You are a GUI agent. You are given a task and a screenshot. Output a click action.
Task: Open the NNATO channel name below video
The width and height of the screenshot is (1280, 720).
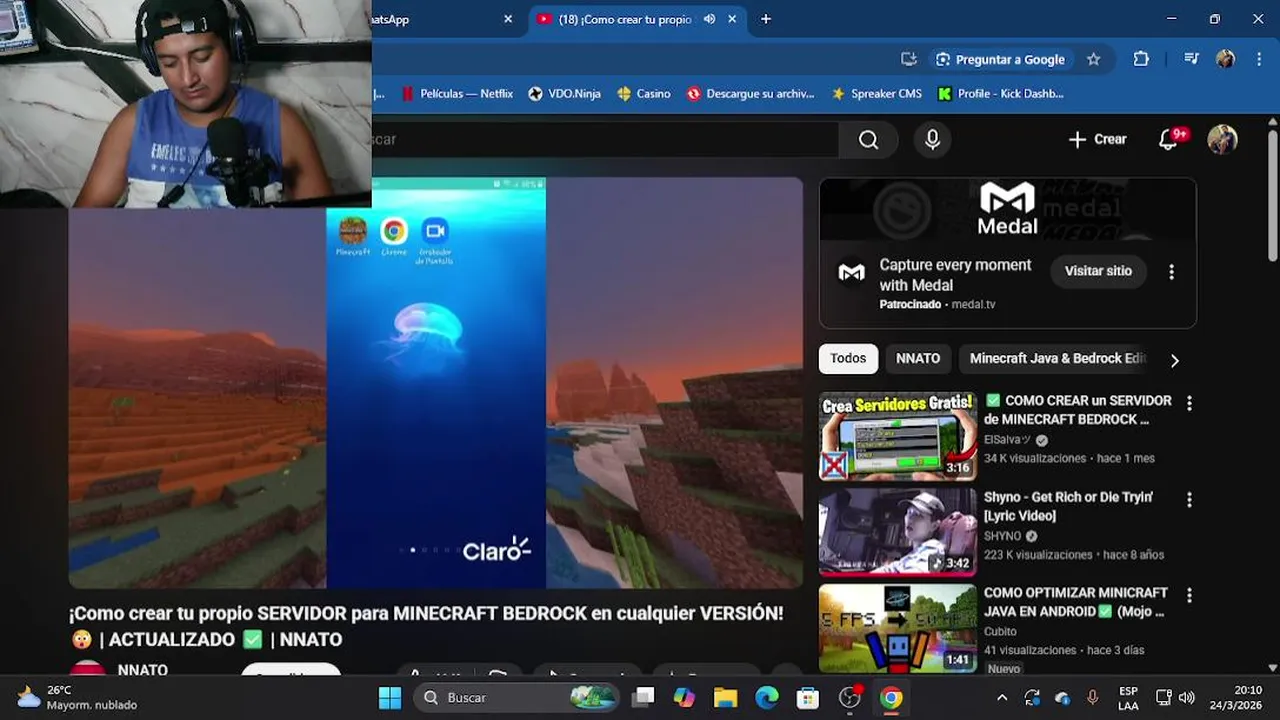tap(143, 669)
